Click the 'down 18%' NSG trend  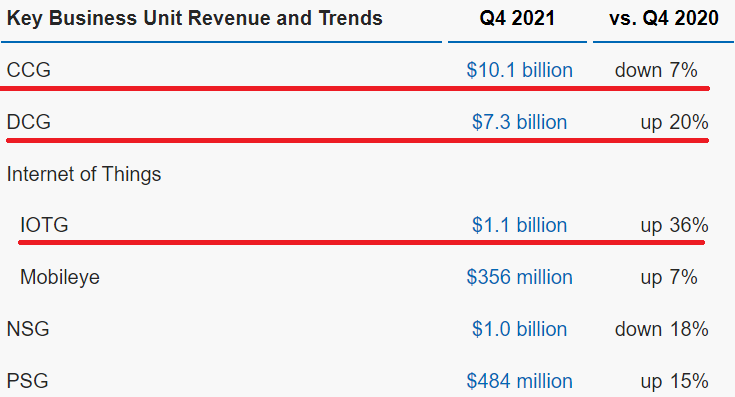pos(661,329)
